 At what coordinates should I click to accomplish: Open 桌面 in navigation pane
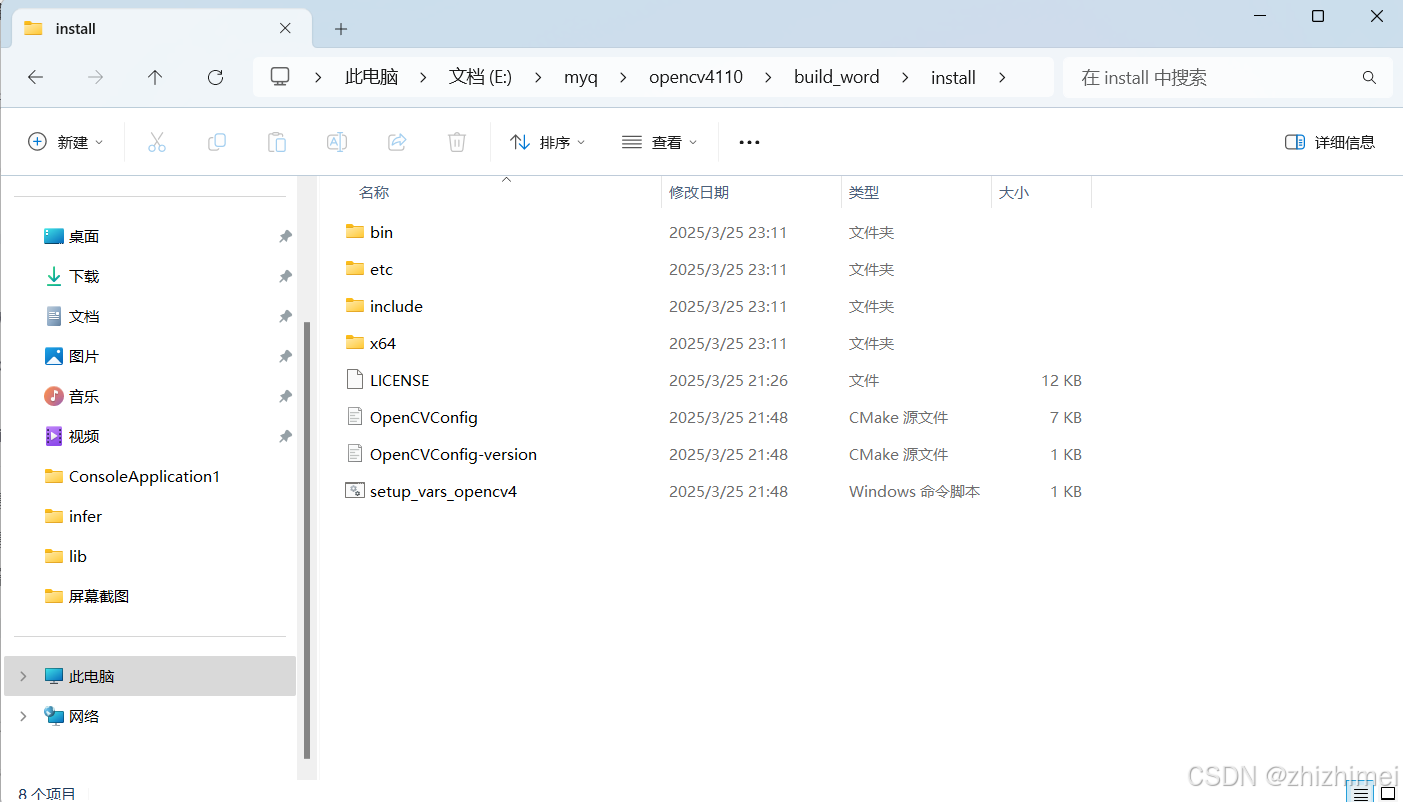click(x=84, y=236)
